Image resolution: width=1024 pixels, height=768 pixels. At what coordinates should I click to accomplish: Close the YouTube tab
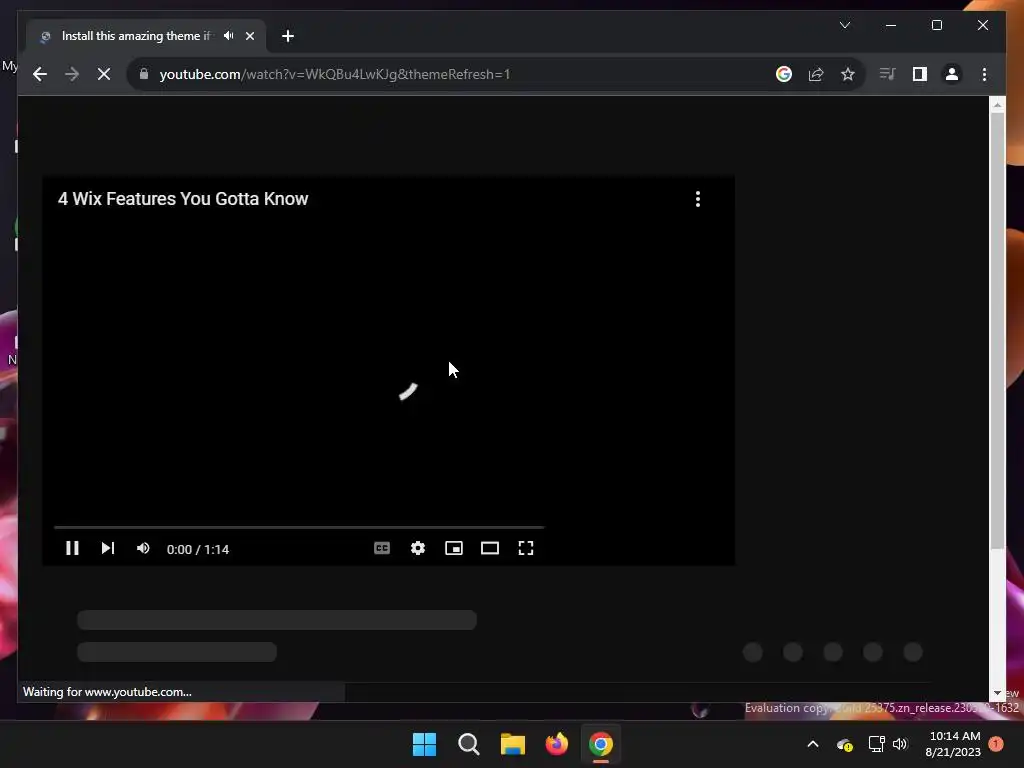click(x=249, y=36)
